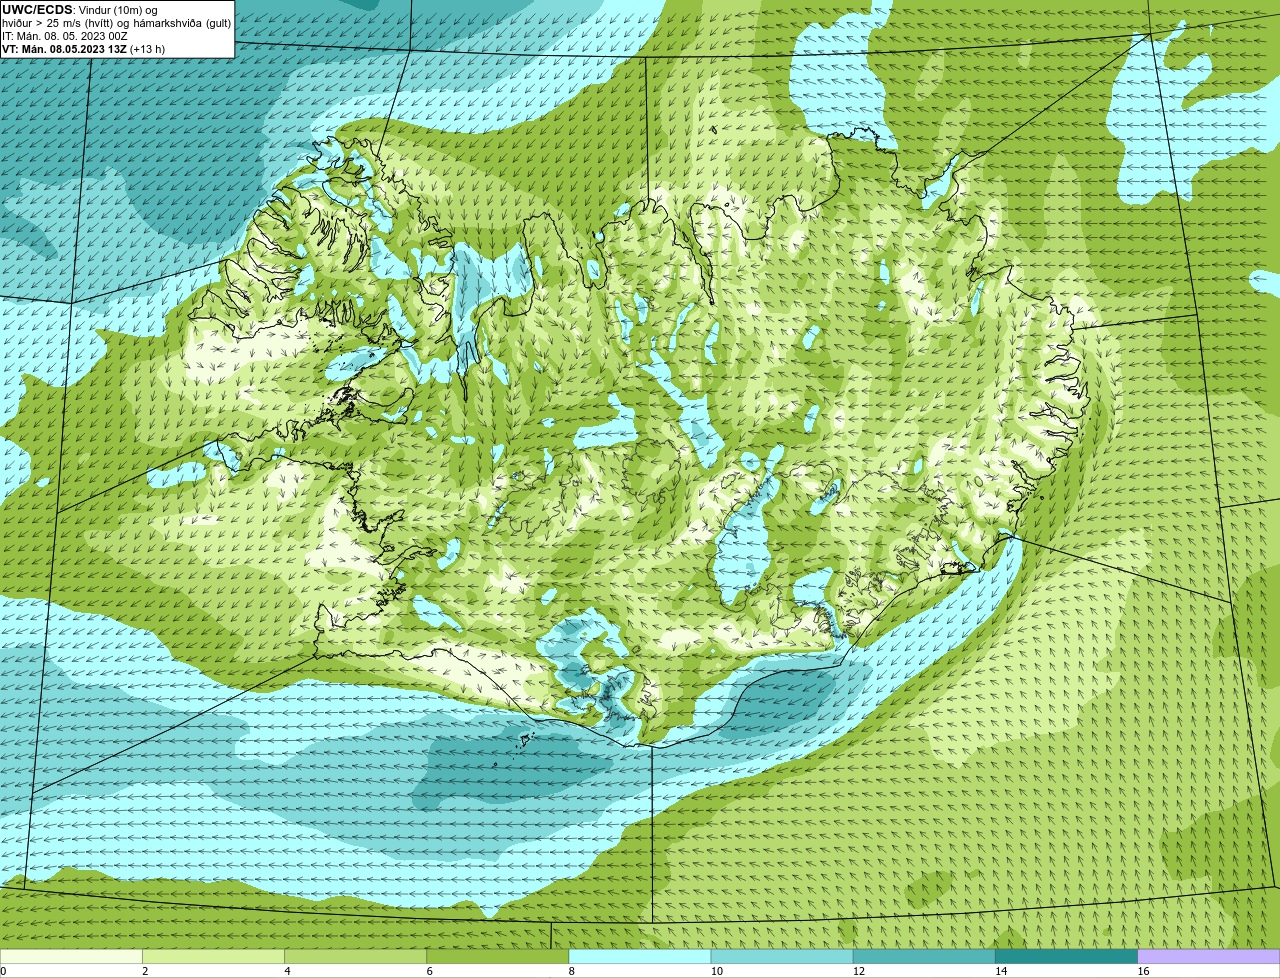Click the legend scale label '14'
The width and height of the screenshot is (1280, 978).
pos(1001,971)
